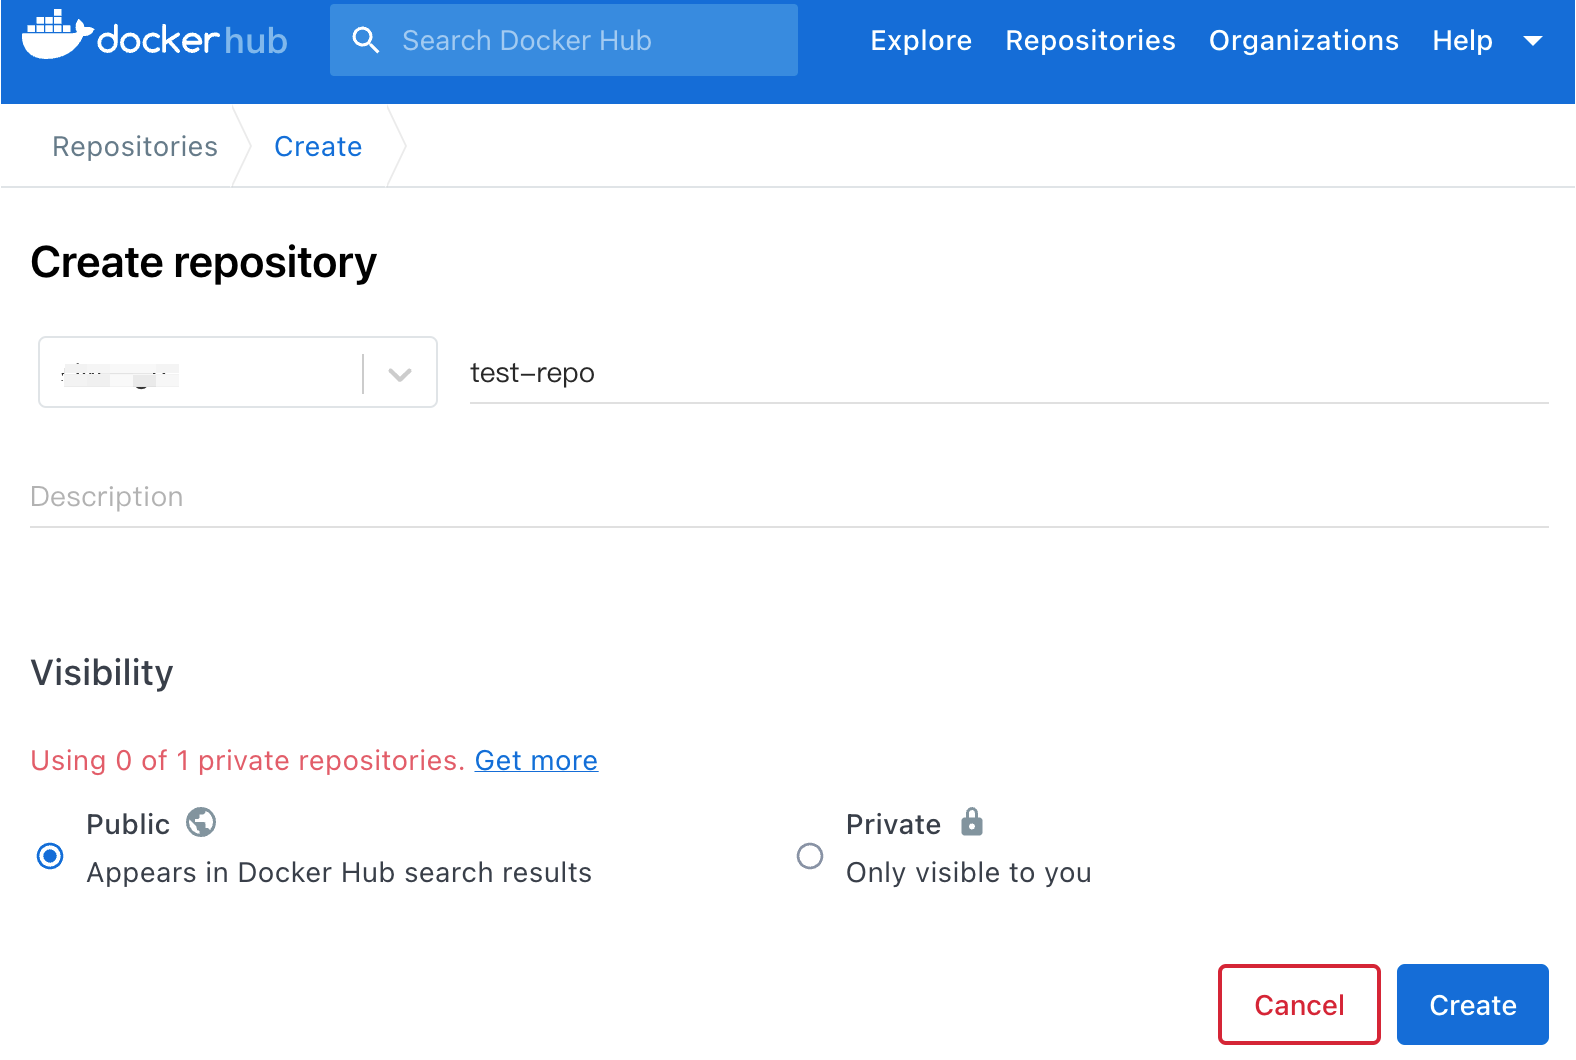The height and width of the screenshot is (1060, 1576).
Task: Go to Repositories in top navigation
Action: (x=1090, y=40)
